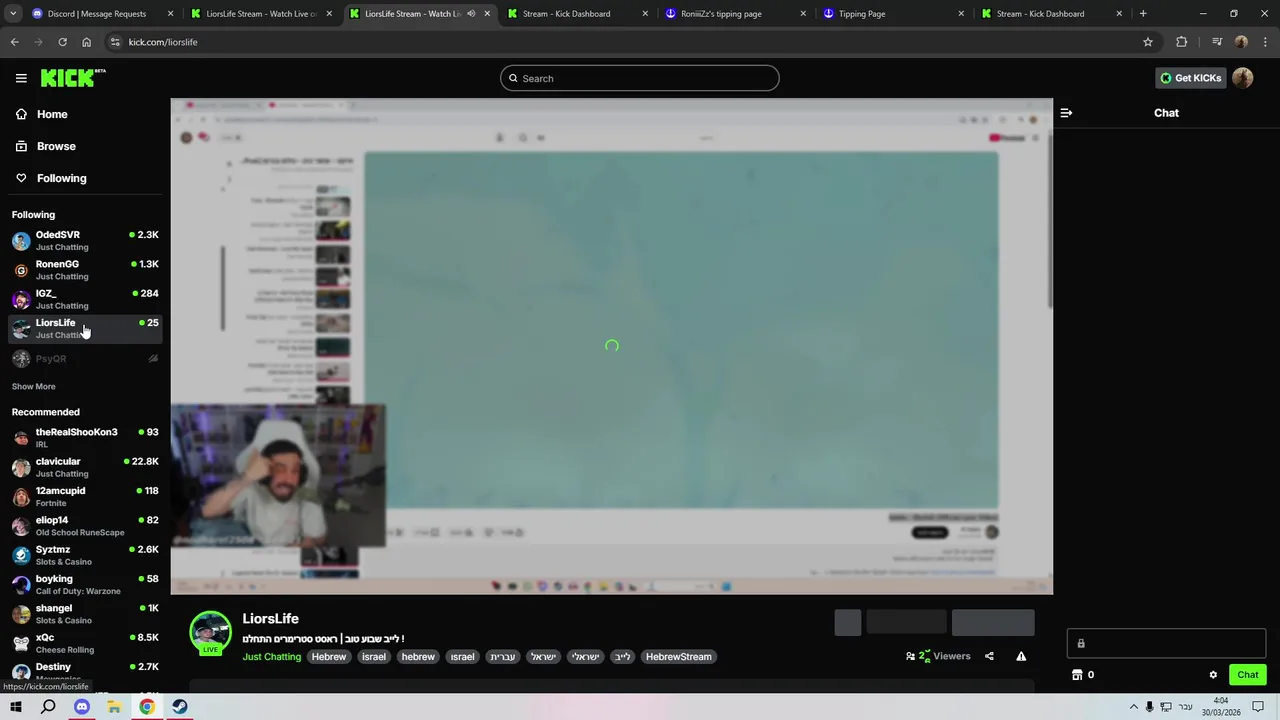This screenshot has height=720, width=1280.
Task: Report stream with warning icon
Action: pos(1021,656)
